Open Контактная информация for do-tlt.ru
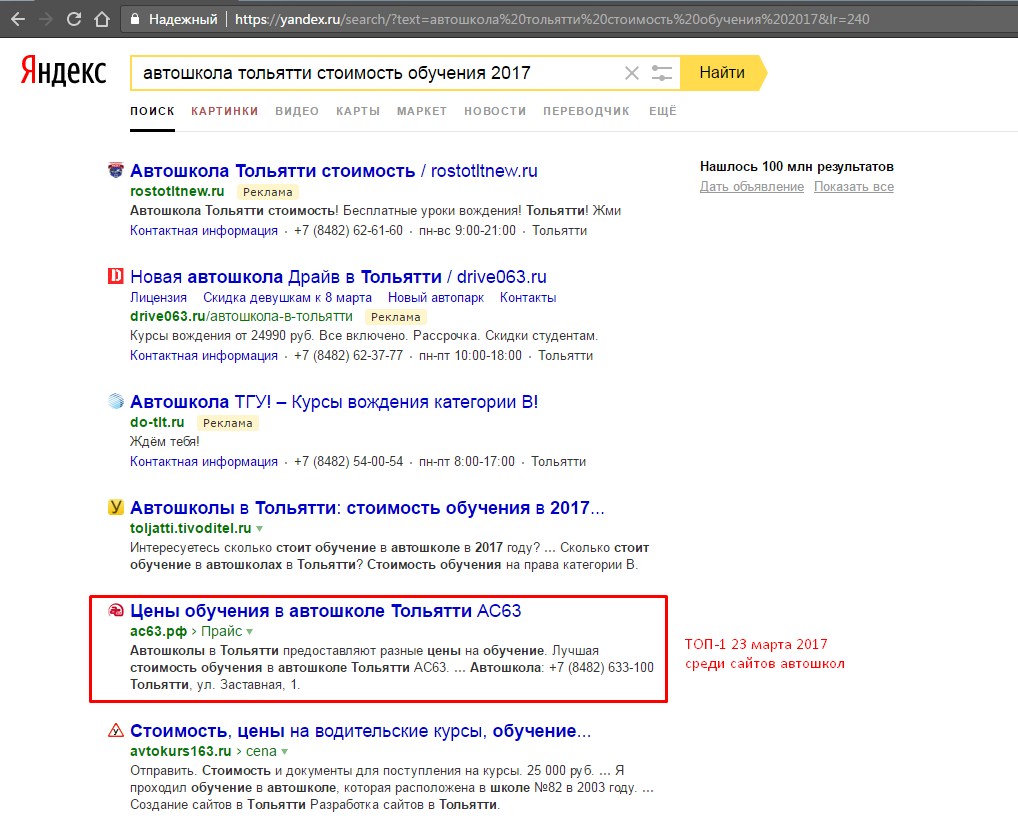1018x835 pixels. click(204, 461)
